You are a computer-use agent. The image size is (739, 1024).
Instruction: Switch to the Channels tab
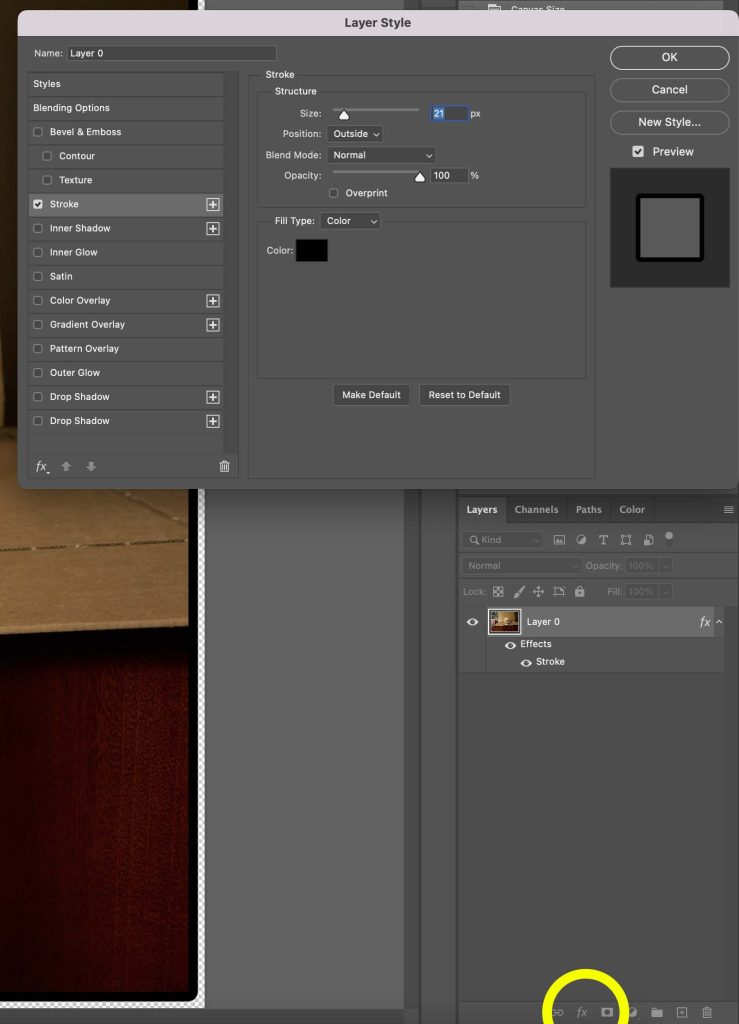coord(536,510)
